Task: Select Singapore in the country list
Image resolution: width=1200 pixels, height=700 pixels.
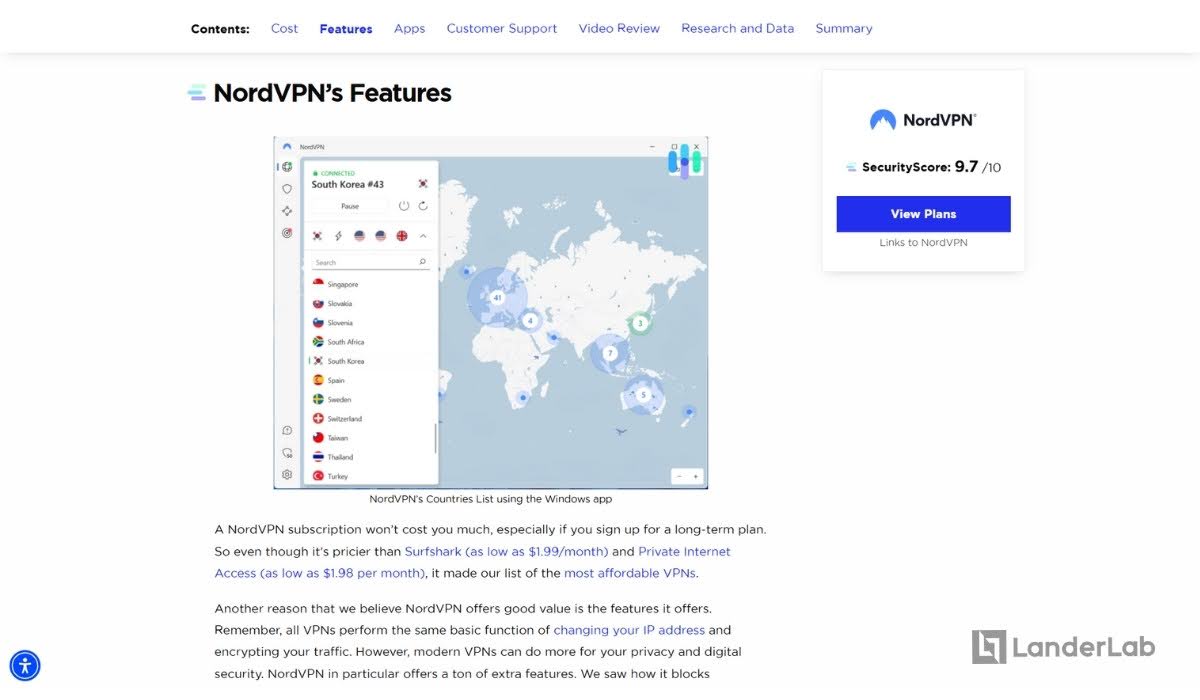Action: (x=370, y=284)
